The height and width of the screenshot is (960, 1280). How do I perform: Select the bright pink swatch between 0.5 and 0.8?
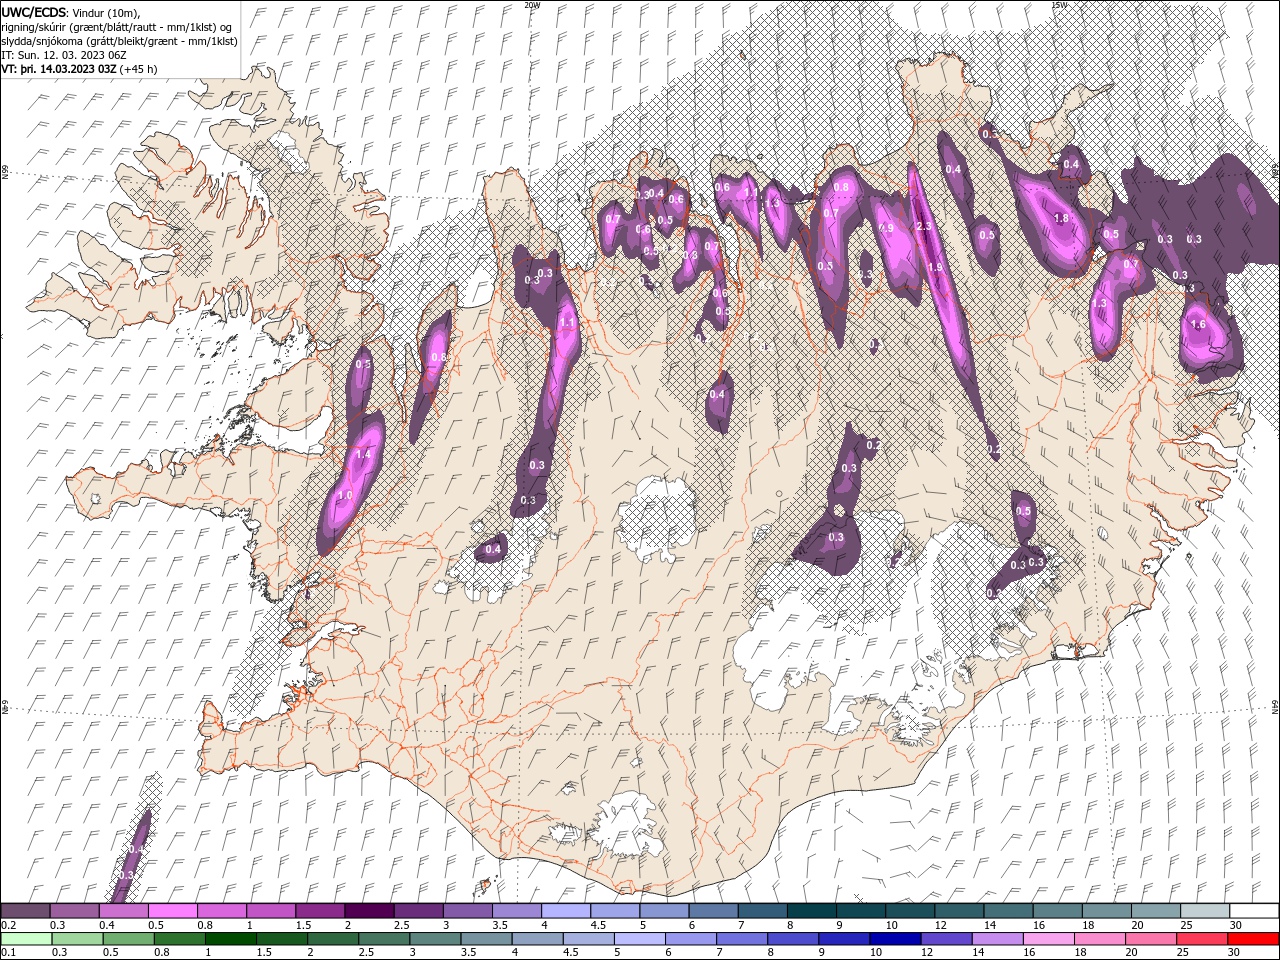(173, 911)
